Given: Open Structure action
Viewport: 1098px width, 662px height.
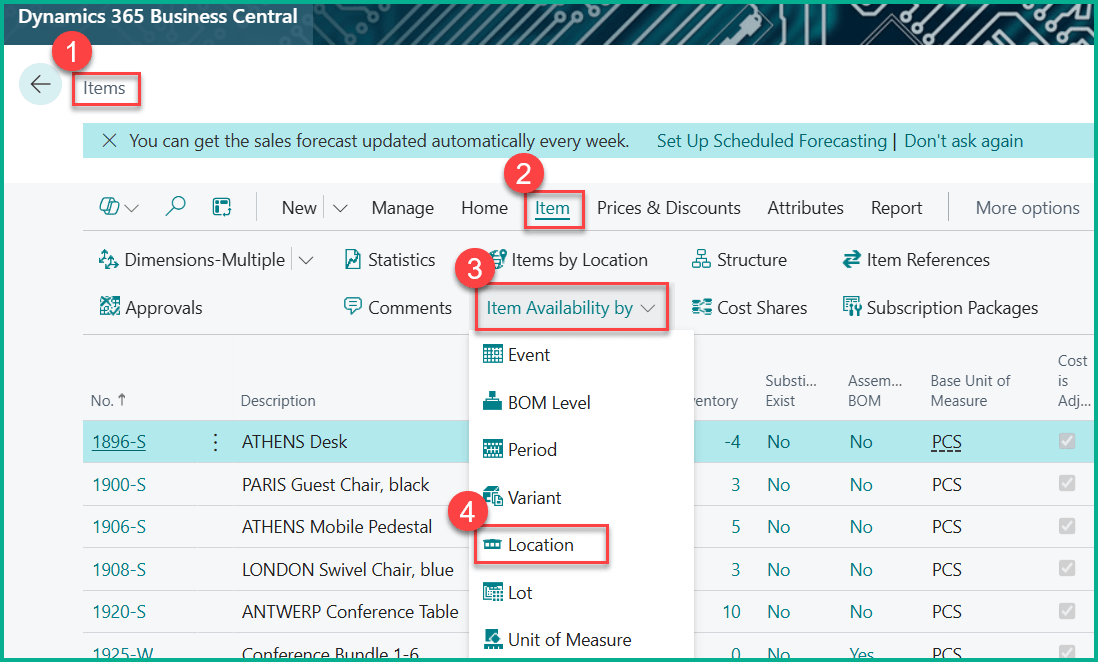Looking at the screenshot, I should 739,260.
